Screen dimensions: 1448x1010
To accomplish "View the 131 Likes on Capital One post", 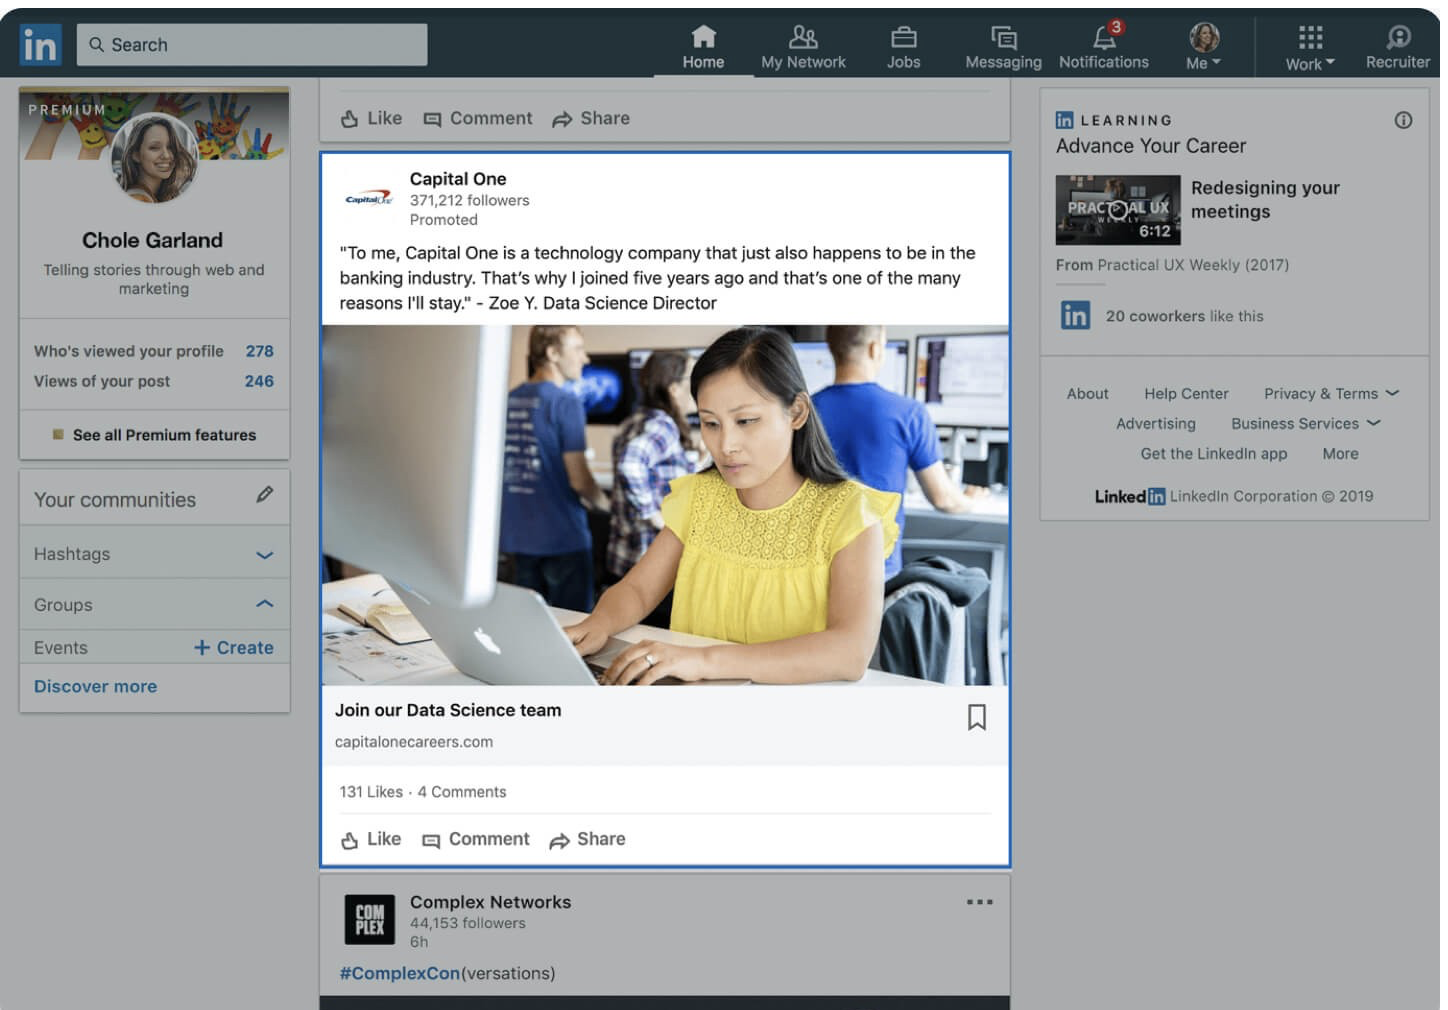I will [371, 792].
